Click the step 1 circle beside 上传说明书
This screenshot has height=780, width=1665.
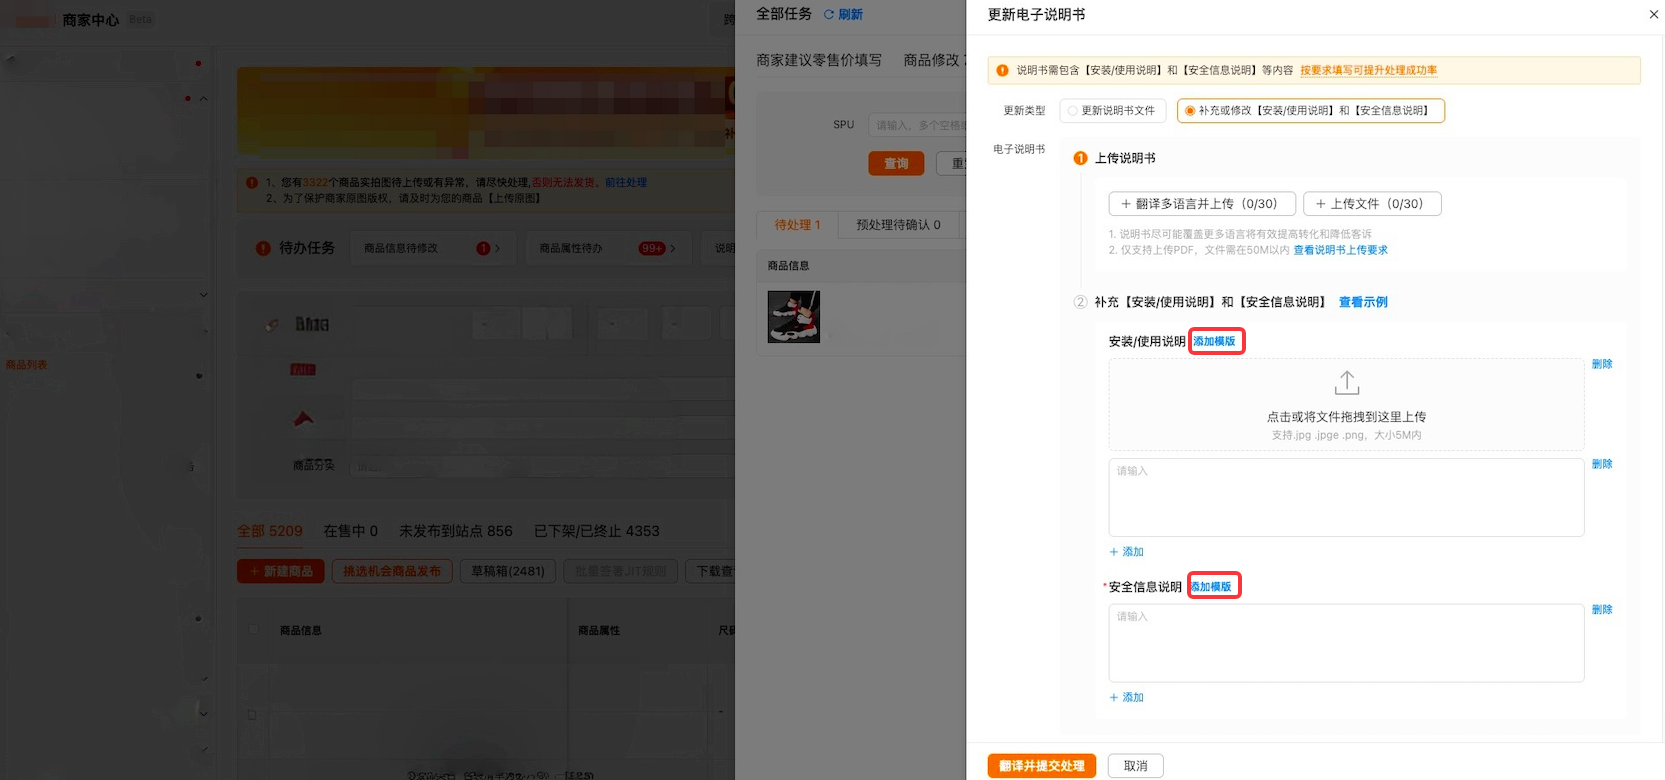tap(1080, 159)
